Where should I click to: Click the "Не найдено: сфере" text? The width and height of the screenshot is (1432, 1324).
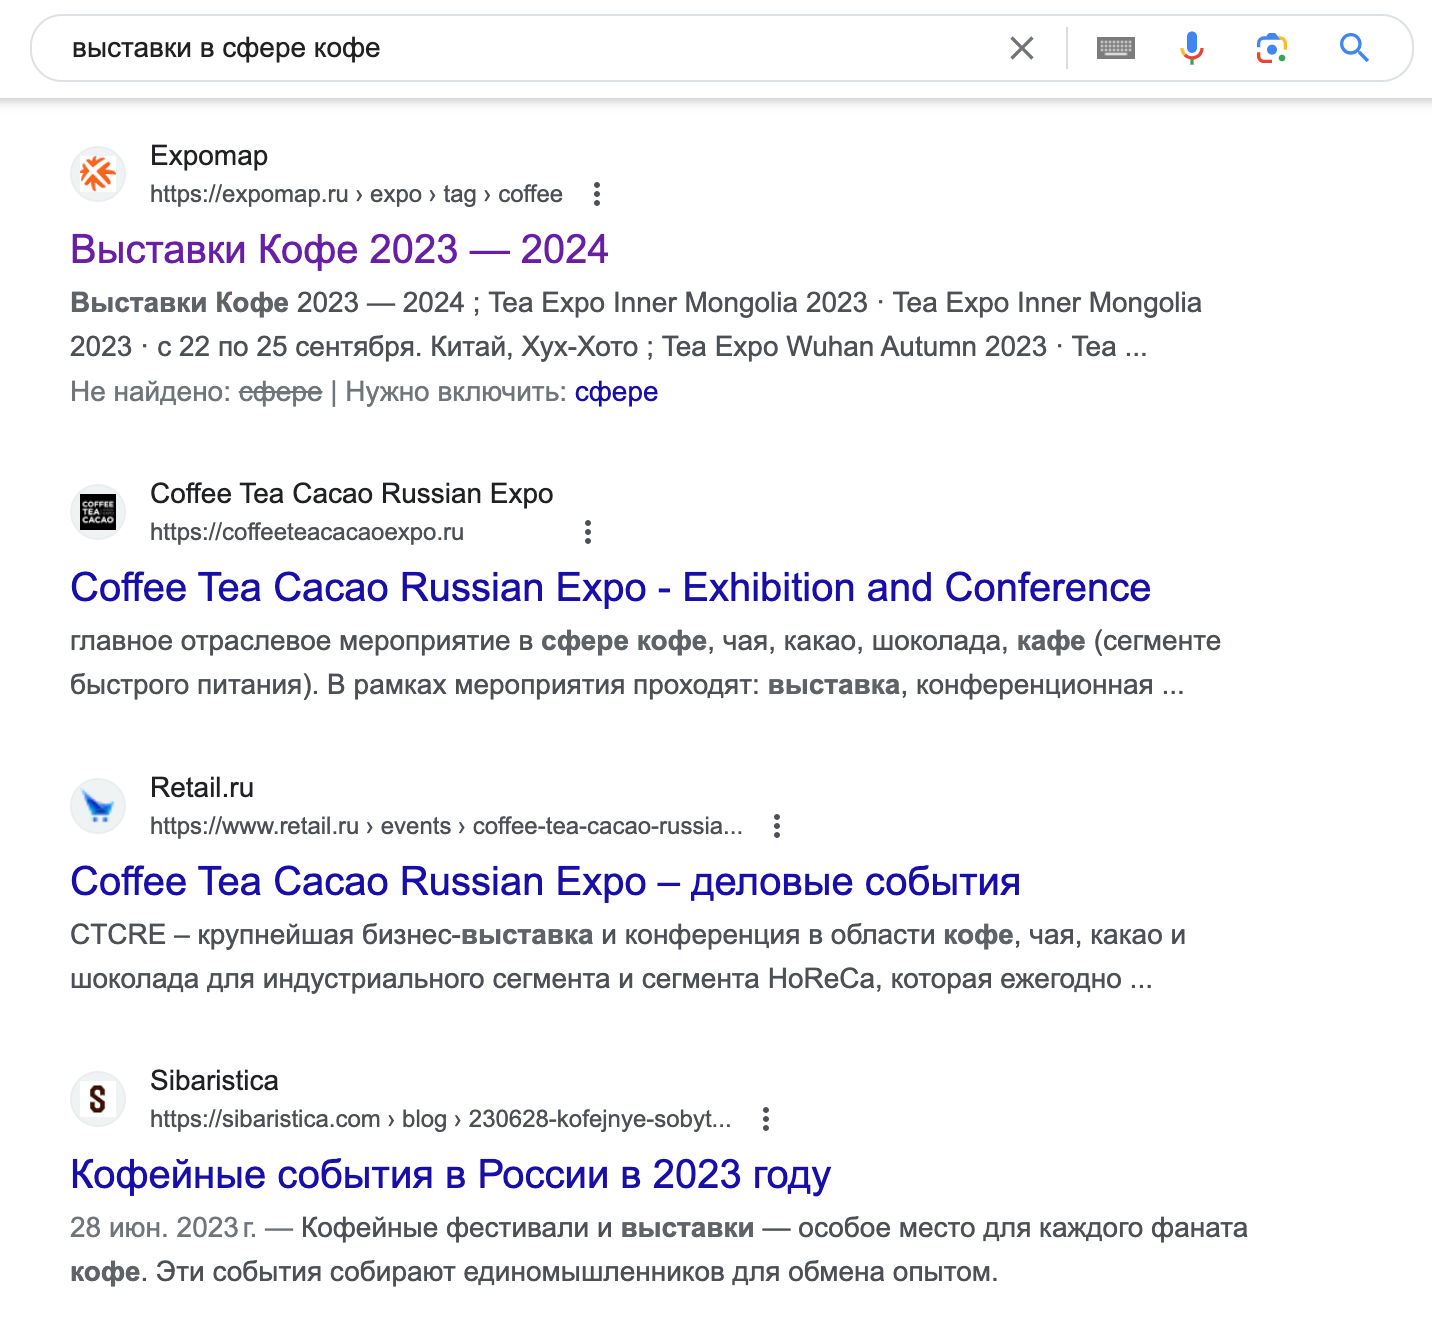point(196,391)
